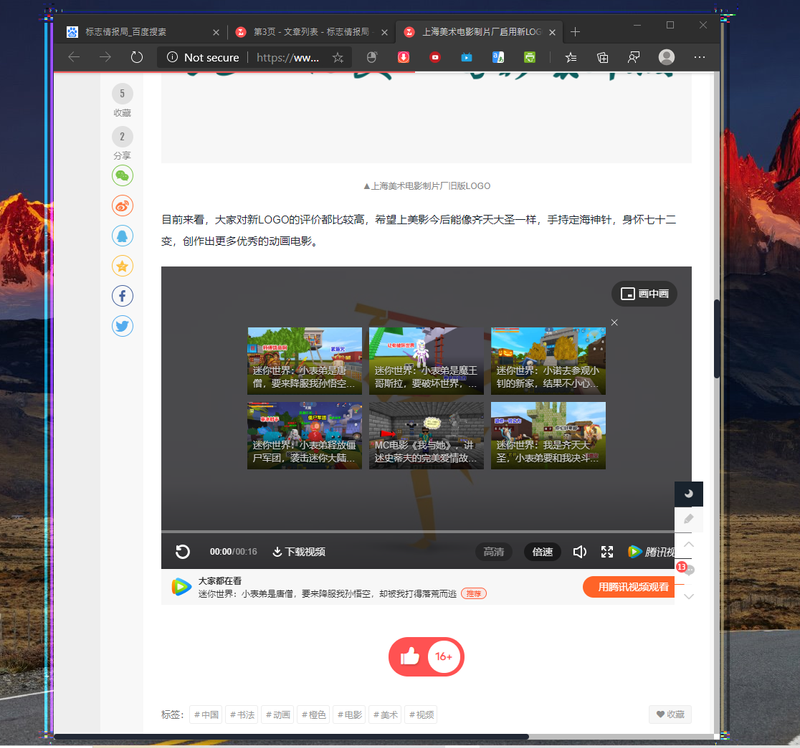Like the article with the thumbs-up button
The width and height of the screenshot is (800, 748).
click(427, 657)
